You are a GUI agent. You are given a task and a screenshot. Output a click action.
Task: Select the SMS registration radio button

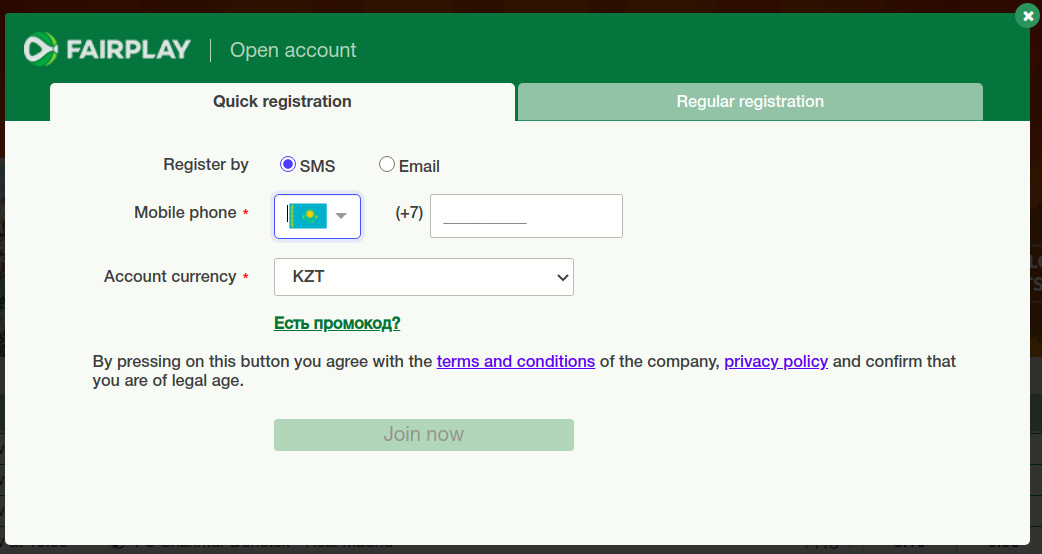(x=287, y=164)
